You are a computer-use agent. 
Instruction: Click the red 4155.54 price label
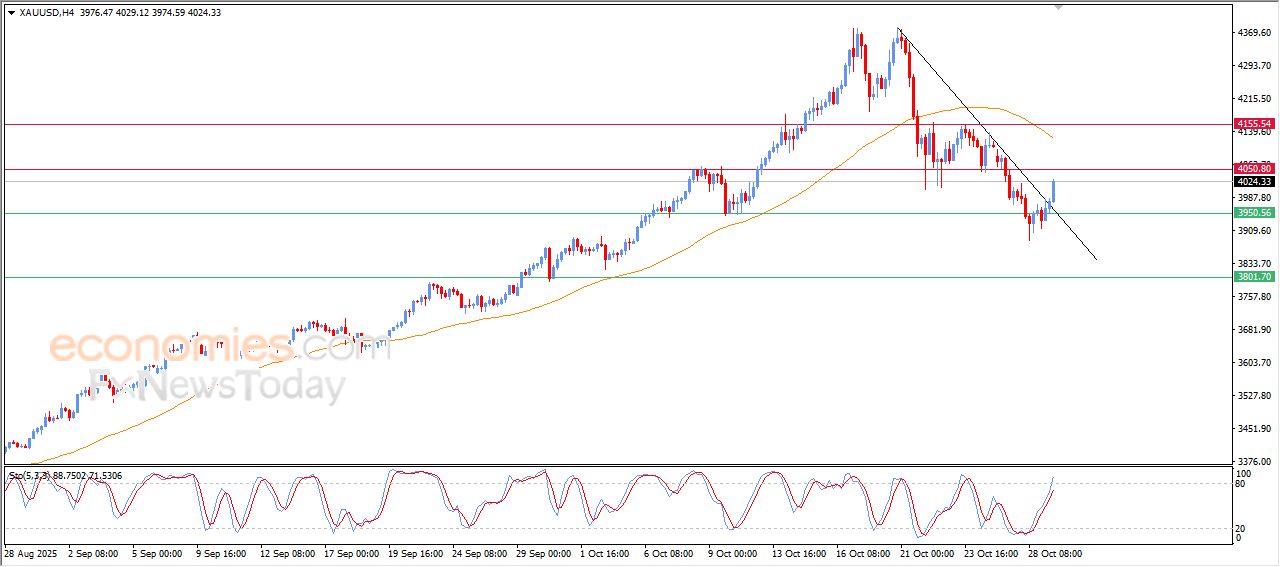[x=1253, y=124]
